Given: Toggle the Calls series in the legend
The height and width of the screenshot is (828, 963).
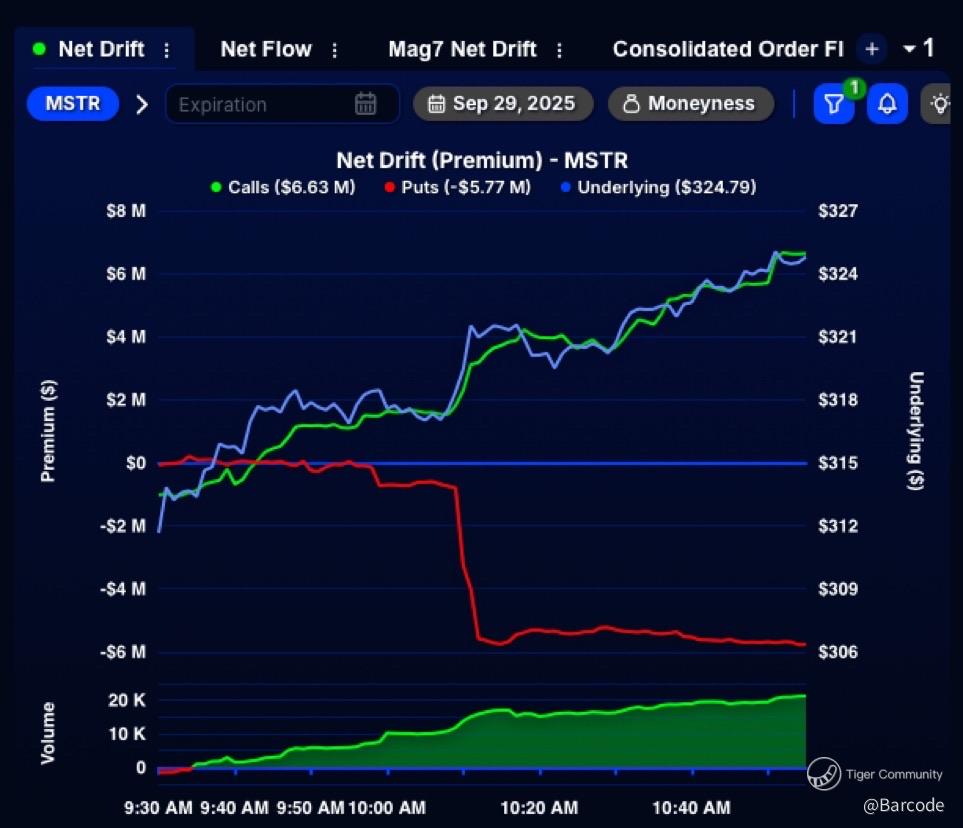Looking at the screenshot, I should 283,187.
